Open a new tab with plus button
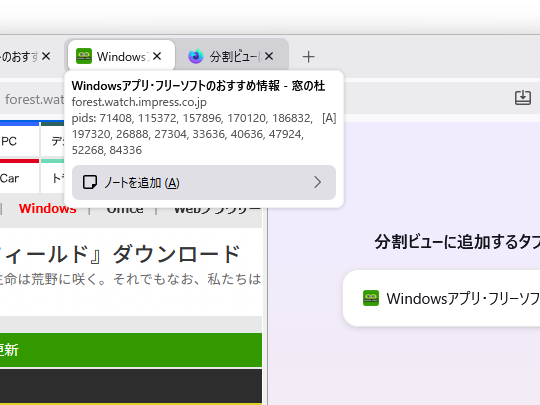Image resolution: width=540 pixels, height=405 pixels. (308, 57)
